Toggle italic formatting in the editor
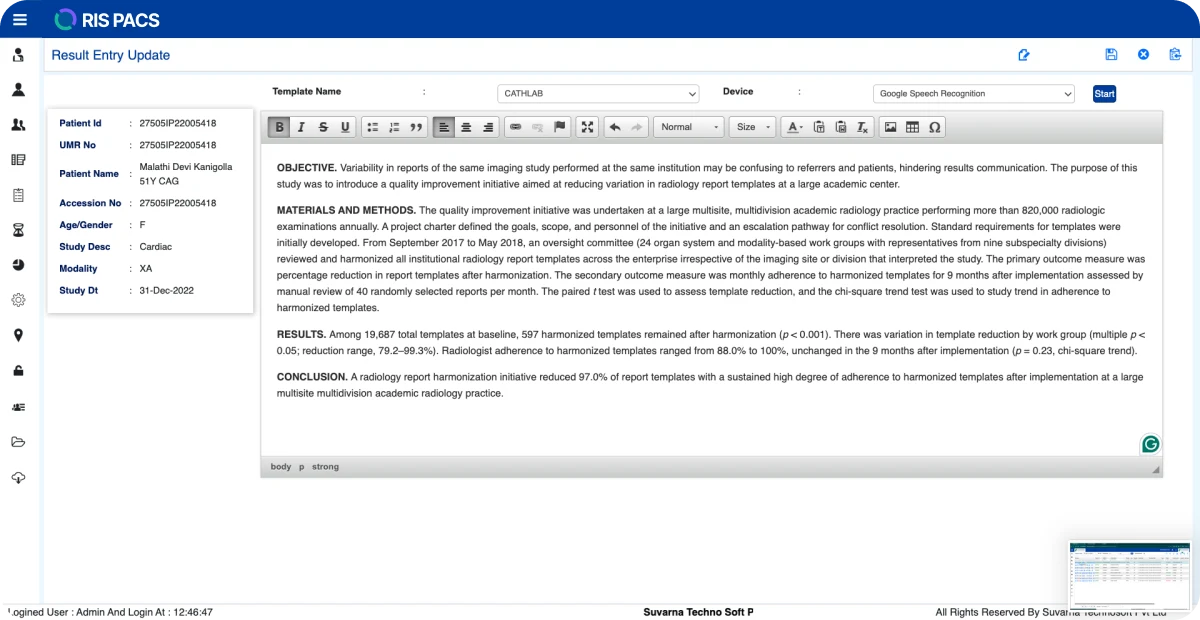 [x=301, y=127]
